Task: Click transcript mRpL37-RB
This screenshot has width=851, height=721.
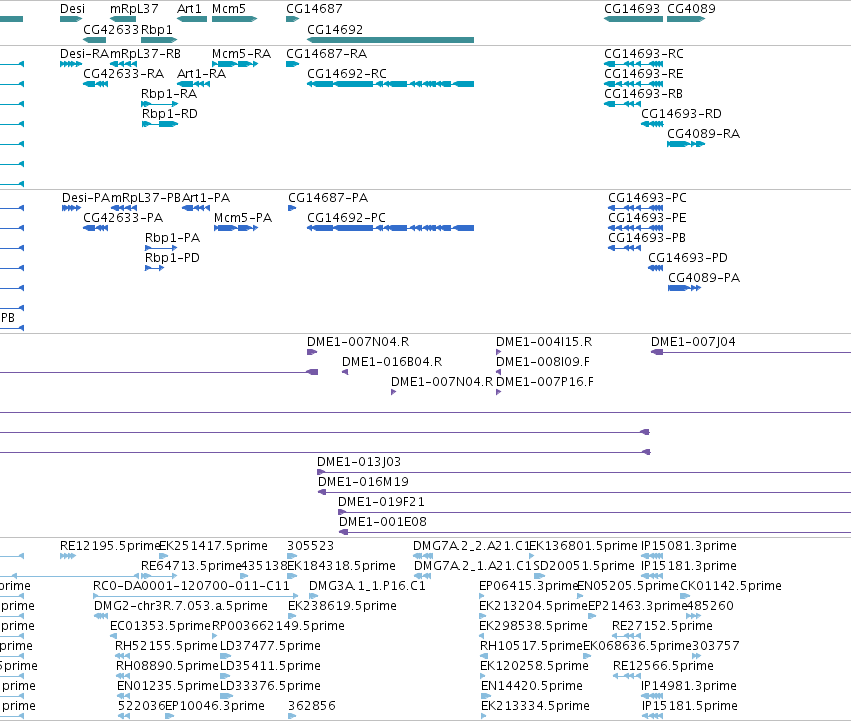Action: [x=145, y=54]
